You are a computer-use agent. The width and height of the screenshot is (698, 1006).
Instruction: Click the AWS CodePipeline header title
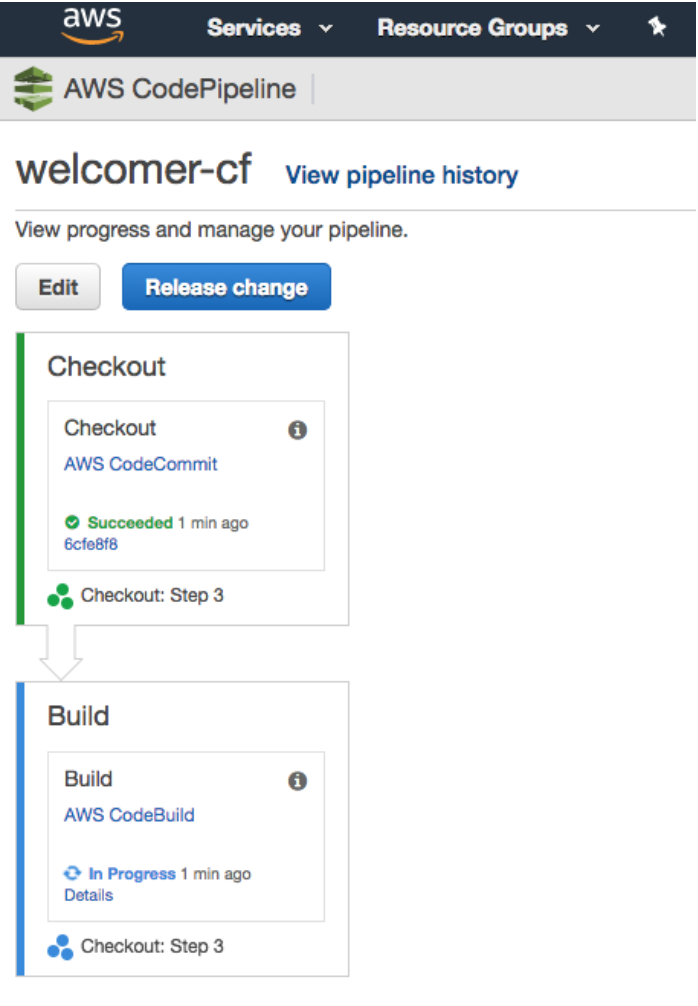180,89
